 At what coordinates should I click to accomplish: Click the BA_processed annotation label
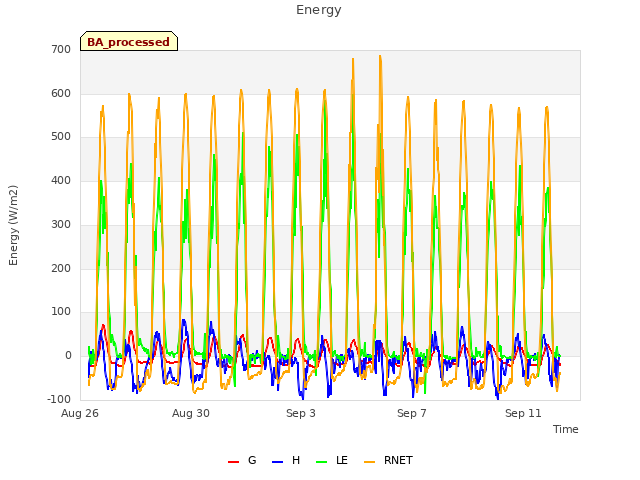[x=129, y=41]
